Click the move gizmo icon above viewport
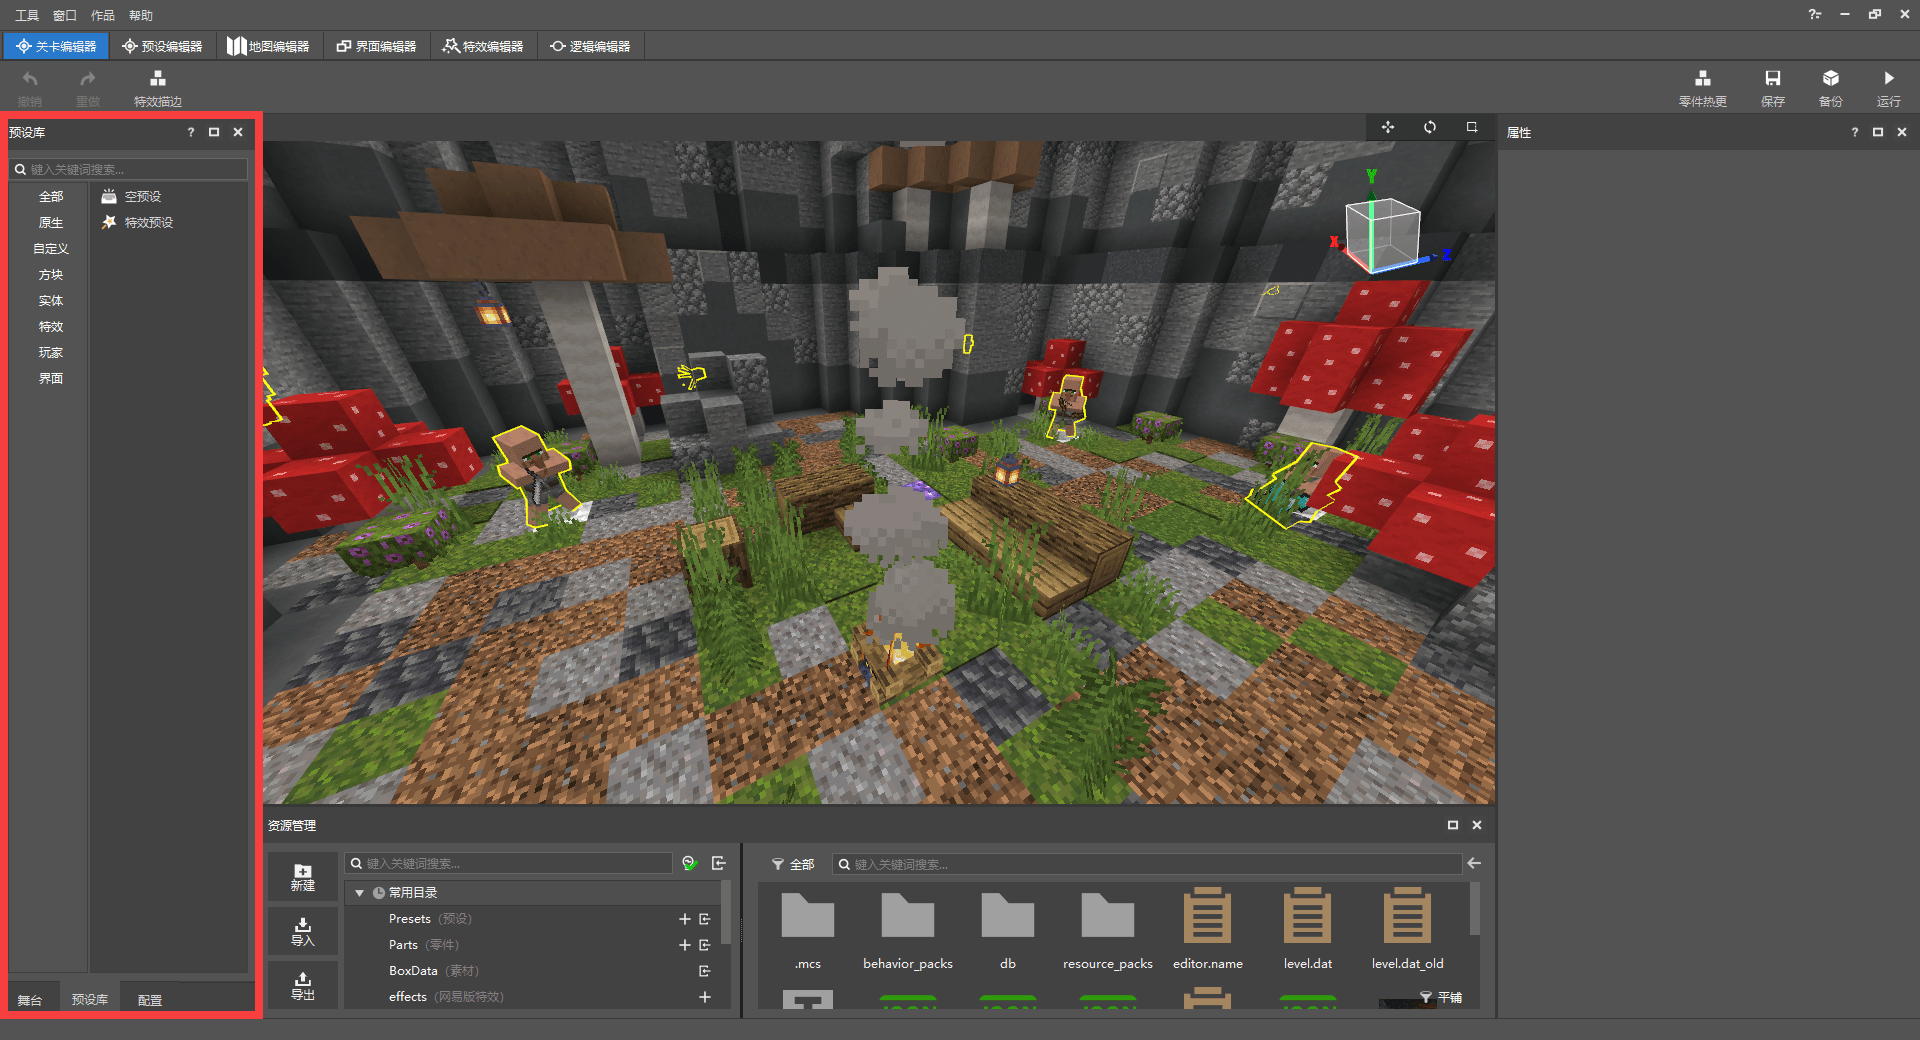The width and height of the screenshot is (1920, 1040). [x=1388, y=127]
